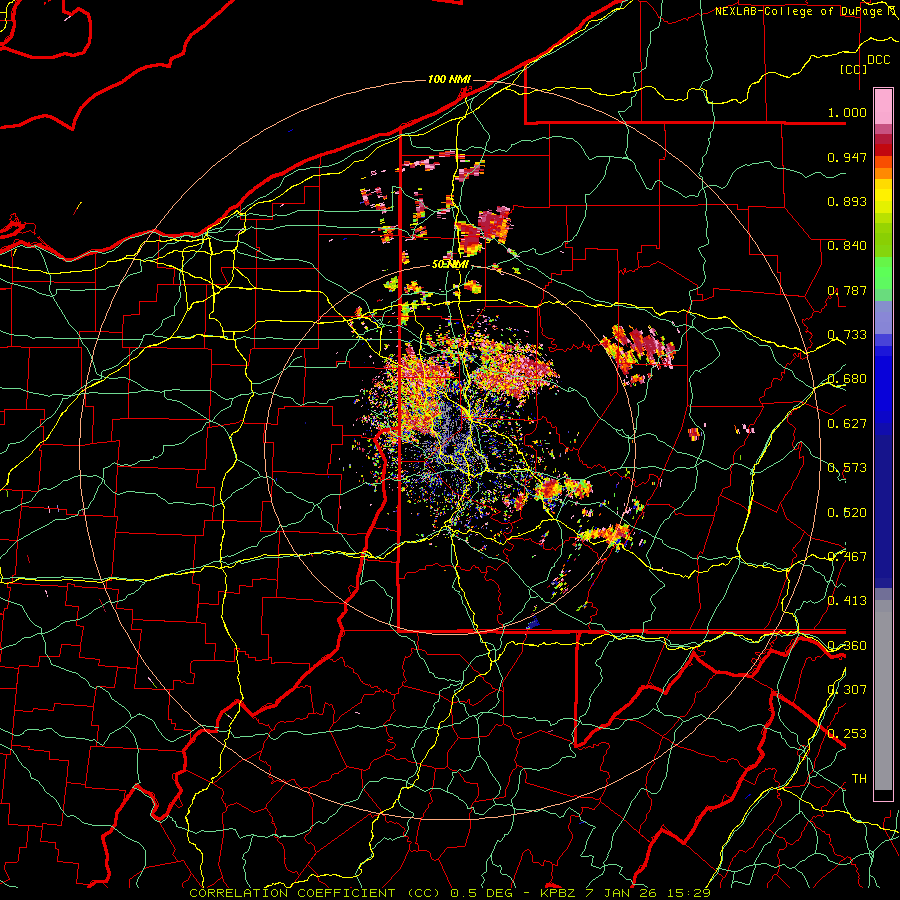Viewport: 900px width, 900px height.
Task: Click the DCC label above the color scale
Action: click(878, 60)
